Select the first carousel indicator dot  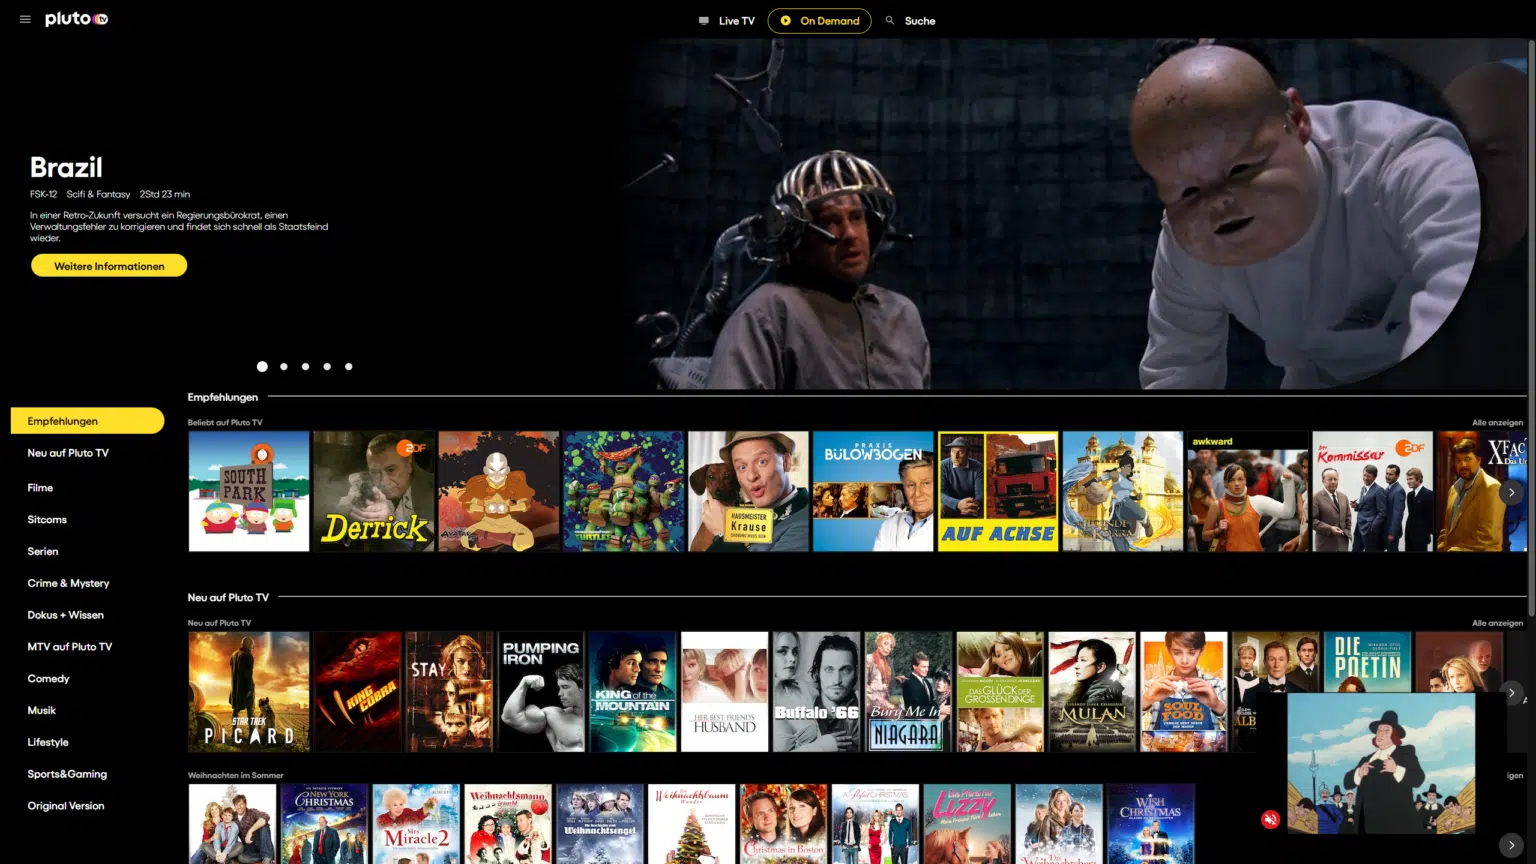262,366
